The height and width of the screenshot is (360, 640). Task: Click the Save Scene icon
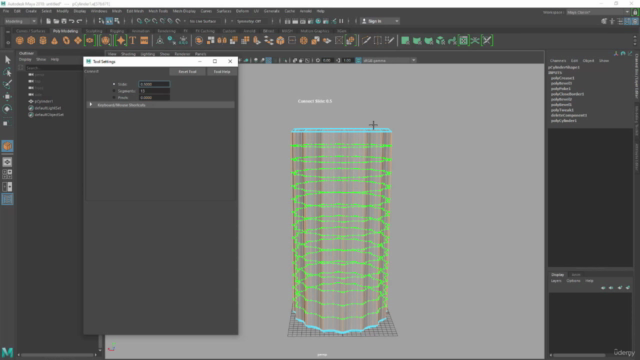click(x=64, y=21)
